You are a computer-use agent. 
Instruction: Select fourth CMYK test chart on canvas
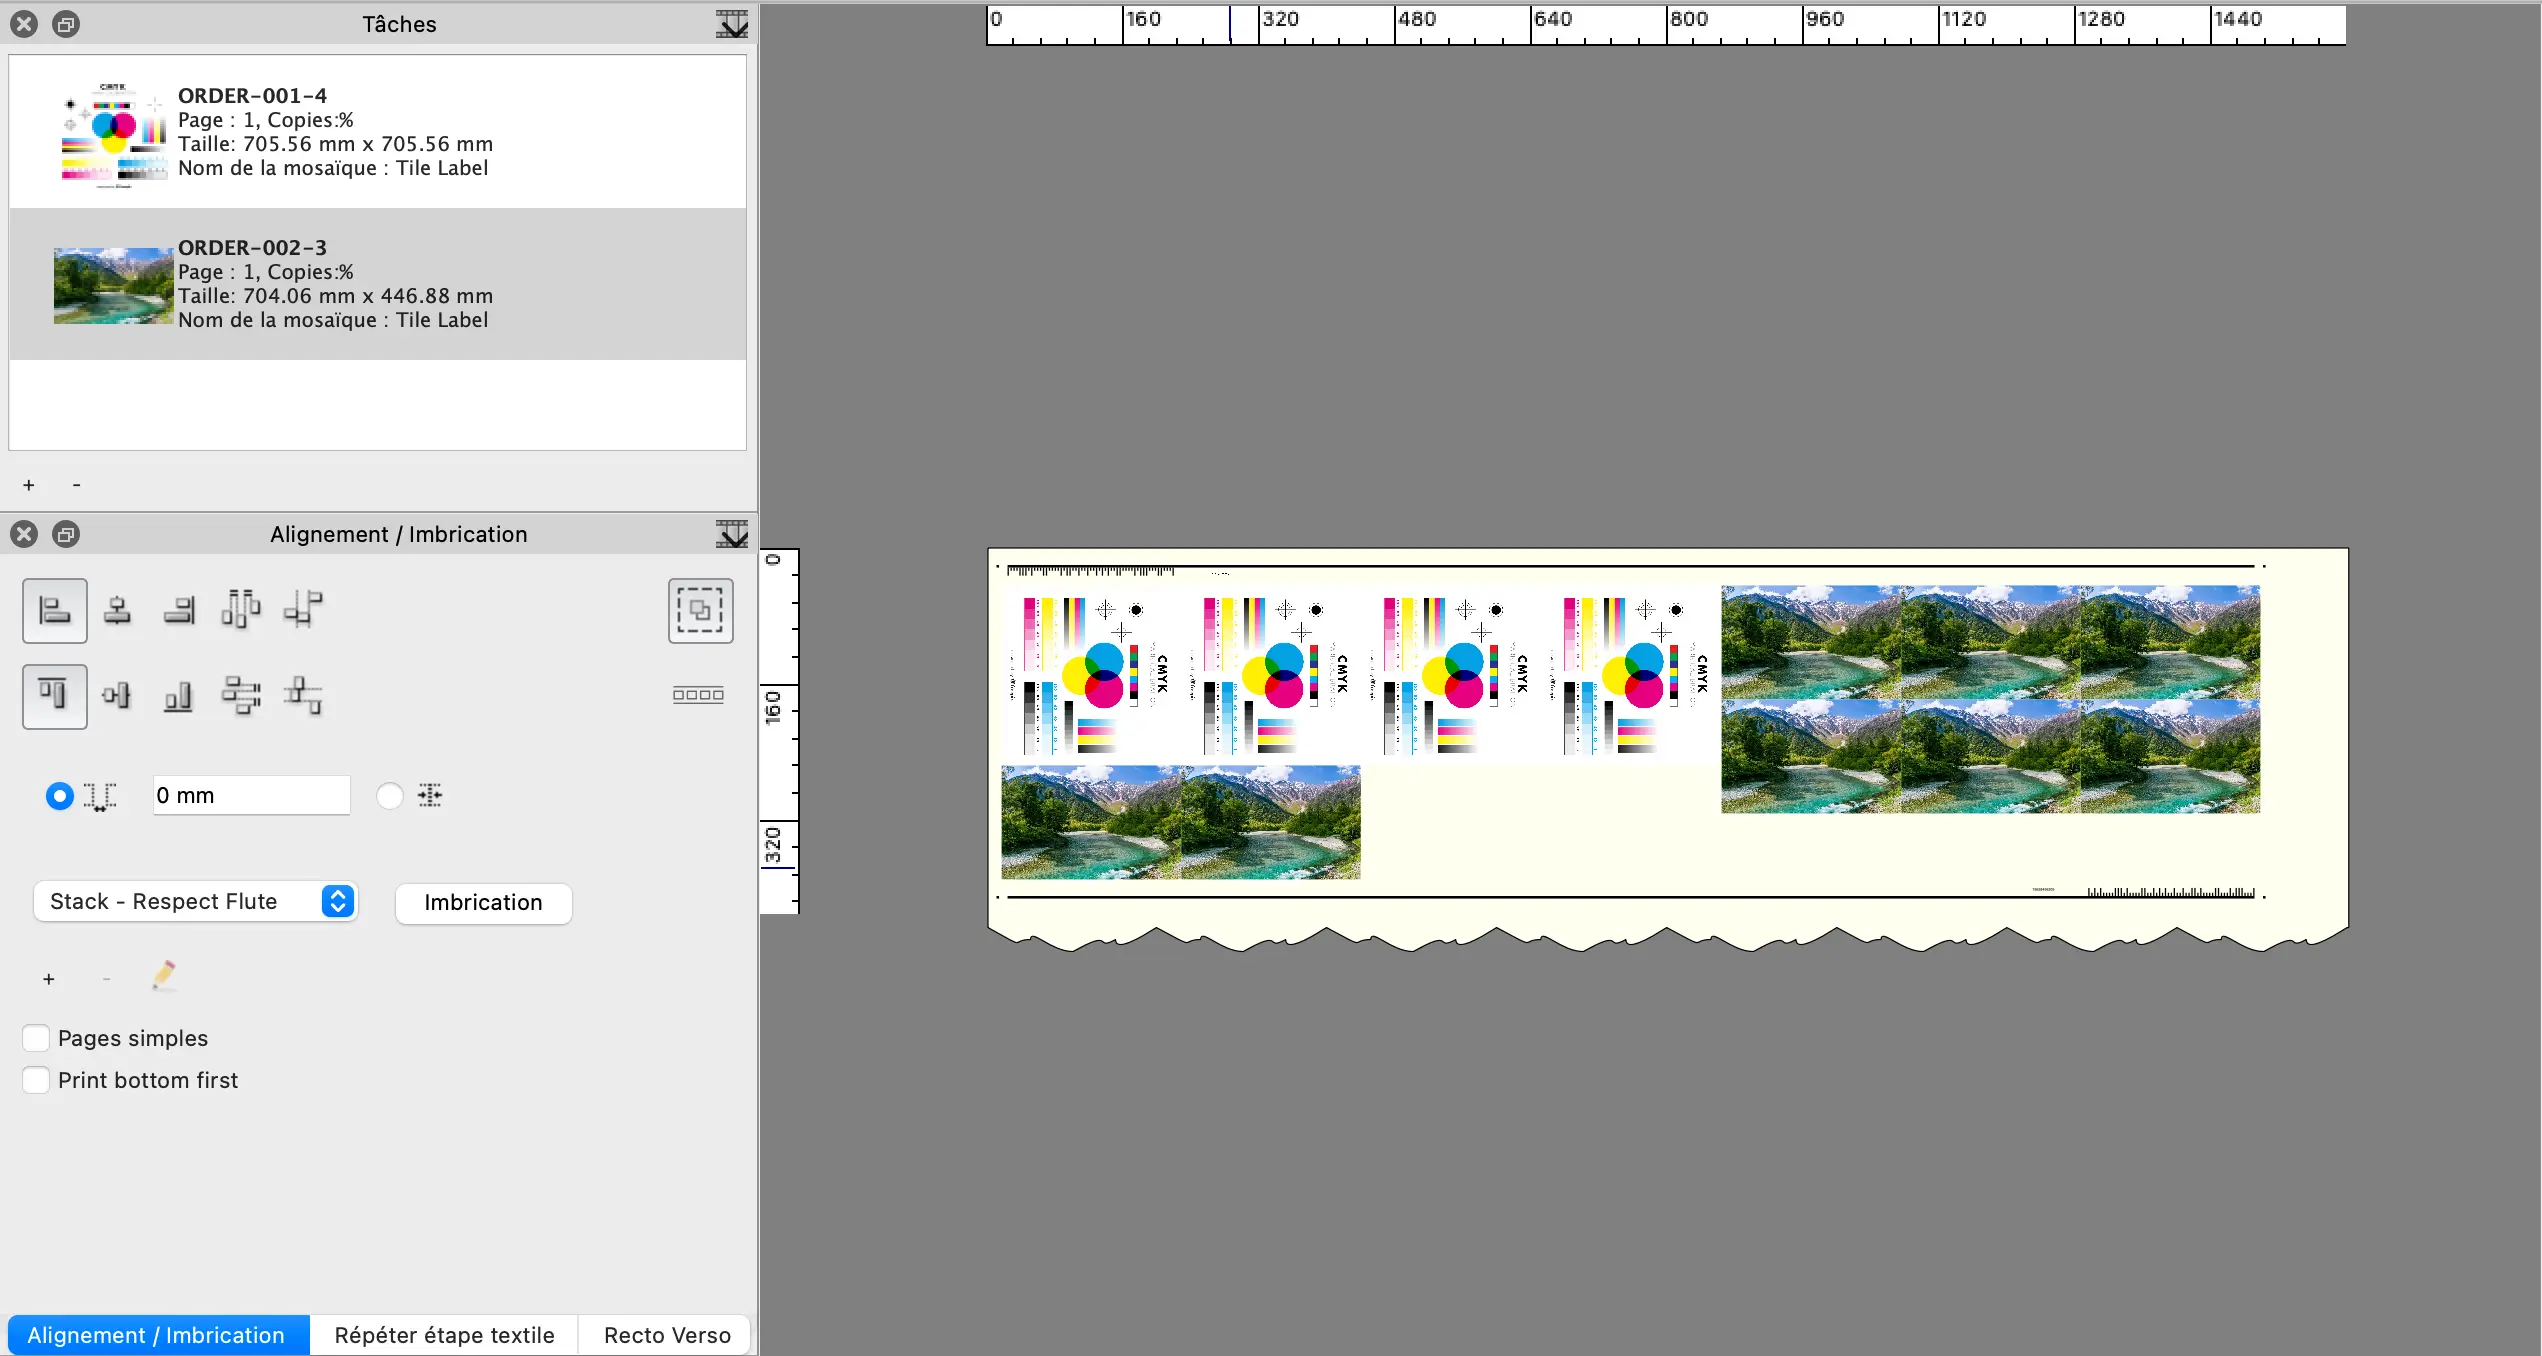pos(1630,675)
